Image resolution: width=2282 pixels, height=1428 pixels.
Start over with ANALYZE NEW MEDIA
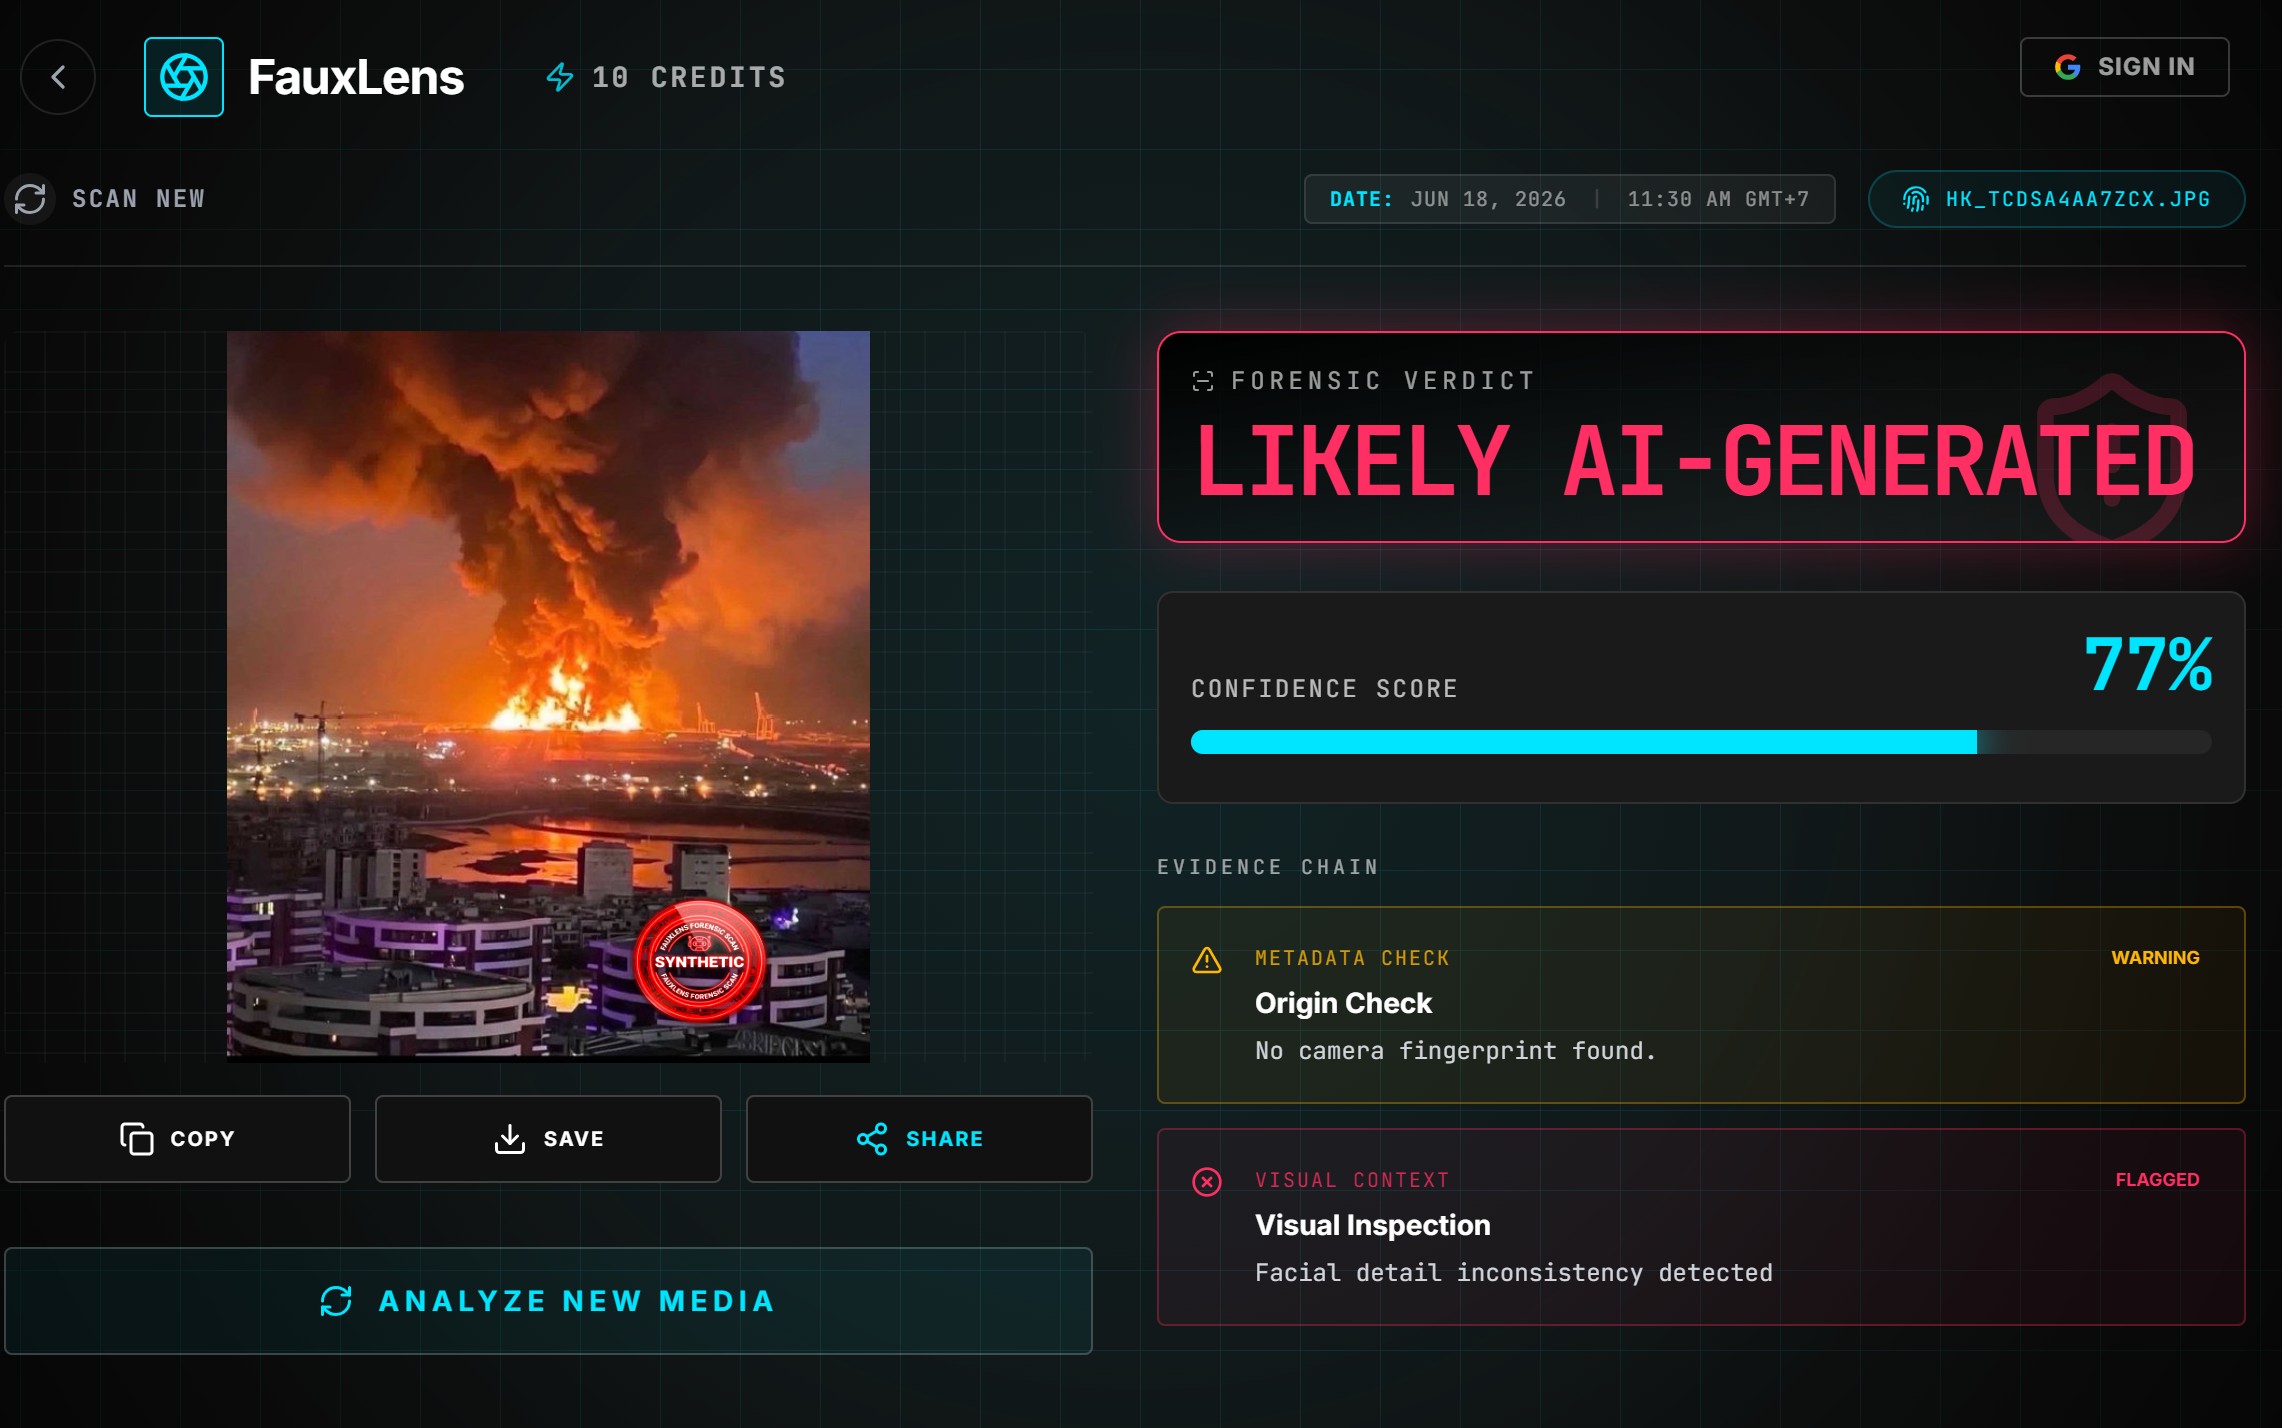click(548, 1301)
